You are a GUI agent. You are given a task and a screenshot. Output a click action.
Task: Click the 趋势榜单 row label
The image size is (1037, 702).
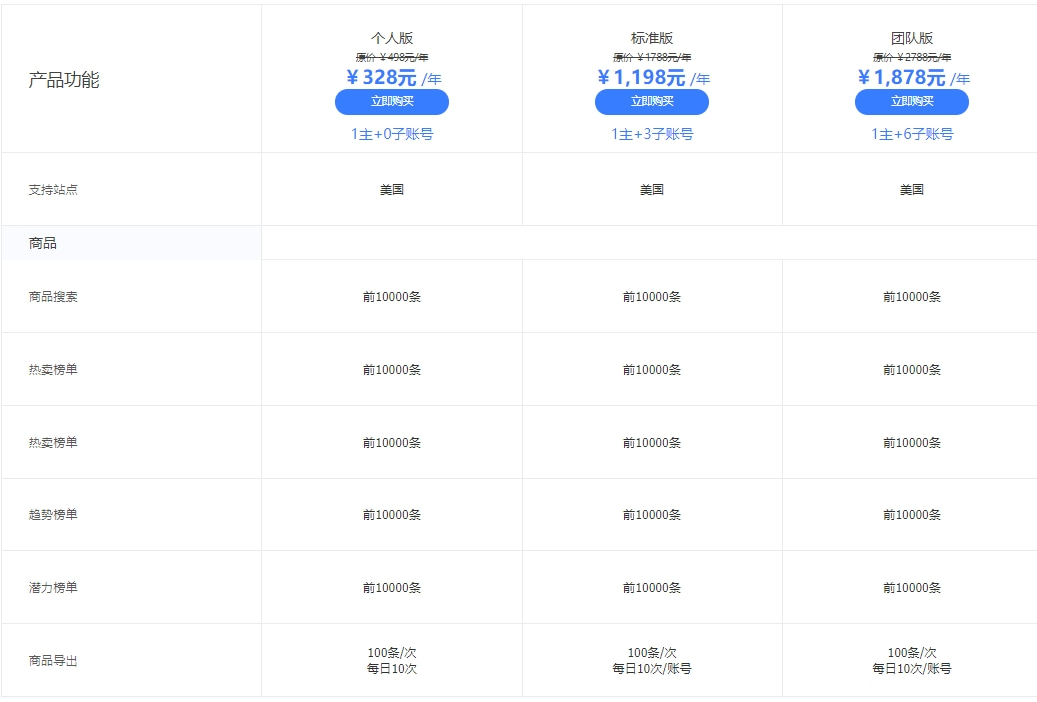click(53, 515)
